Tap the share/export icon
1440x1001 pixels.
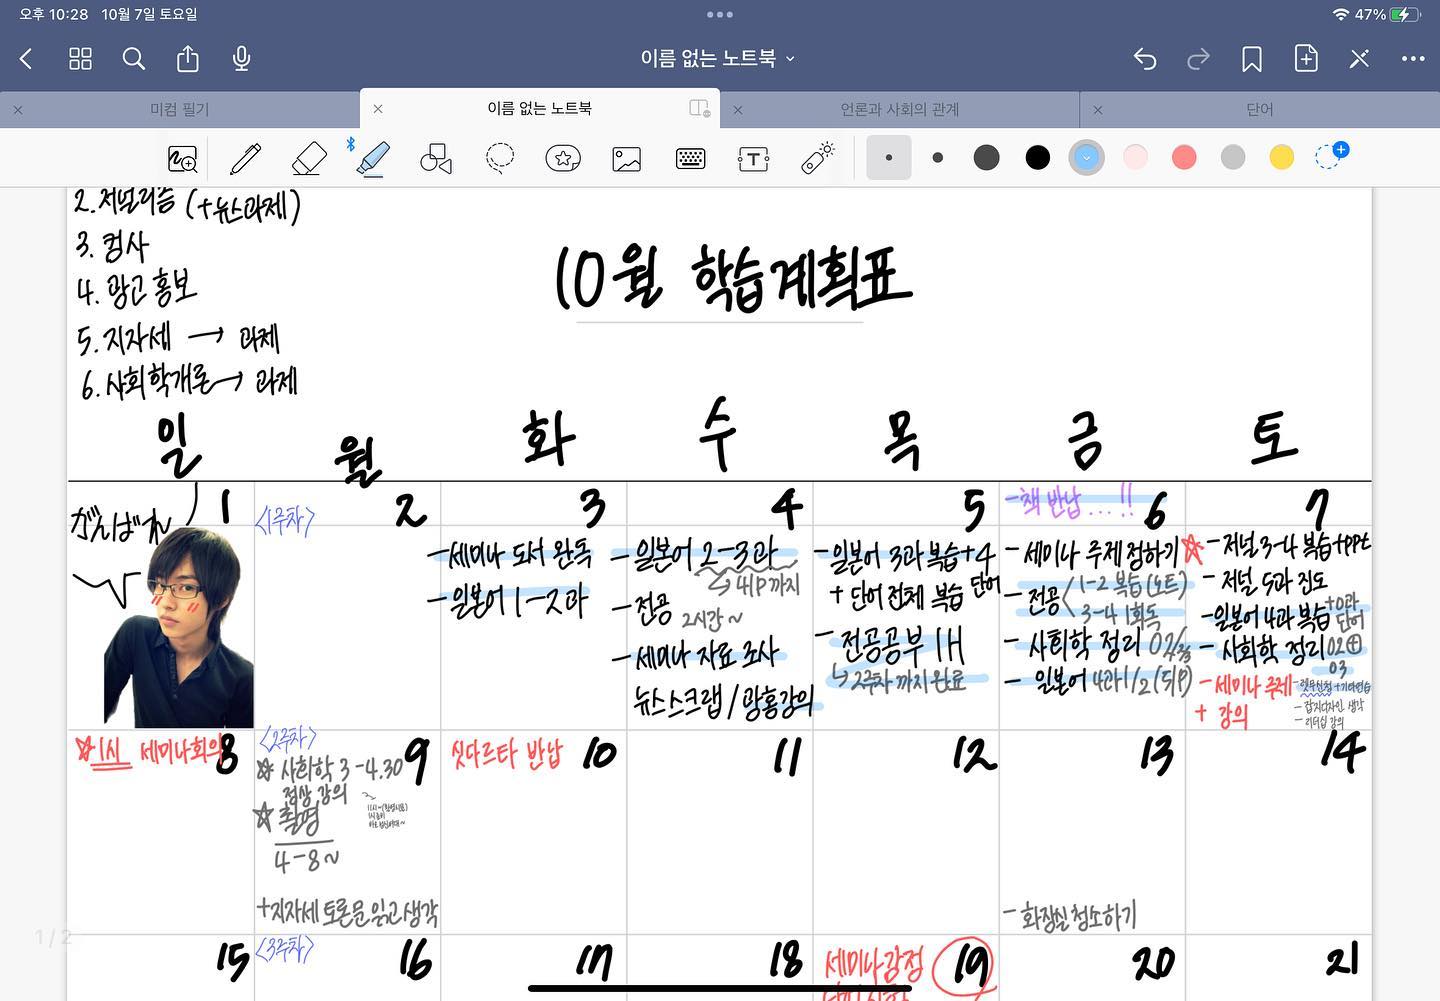click(187, 59)
